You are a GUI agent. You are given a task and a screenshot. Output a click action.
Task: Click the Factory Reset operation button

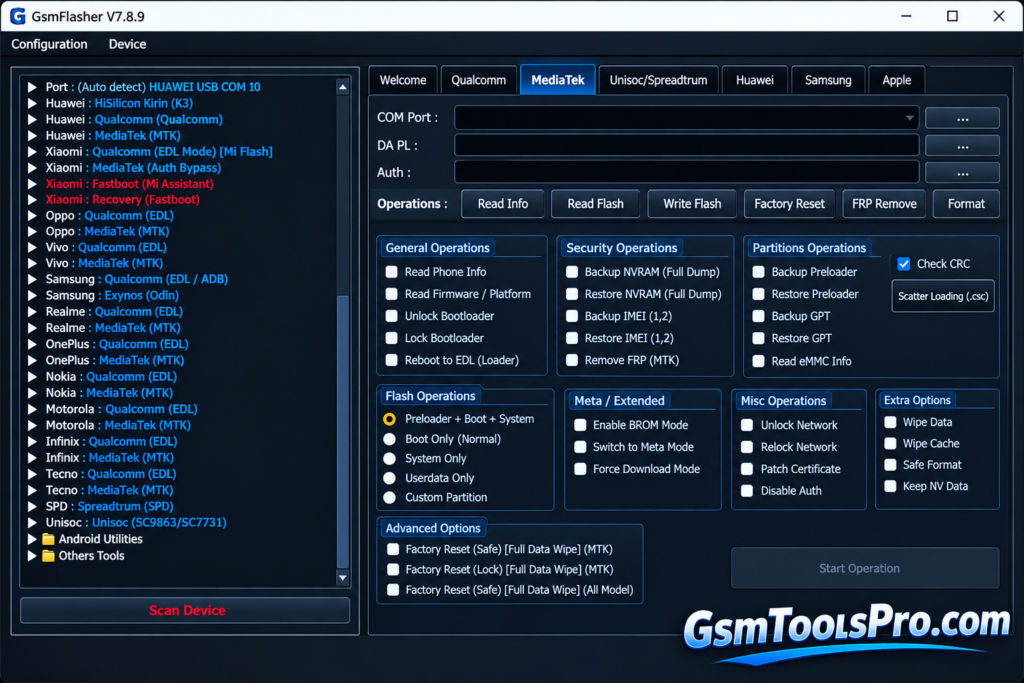[x=790, y=204]
